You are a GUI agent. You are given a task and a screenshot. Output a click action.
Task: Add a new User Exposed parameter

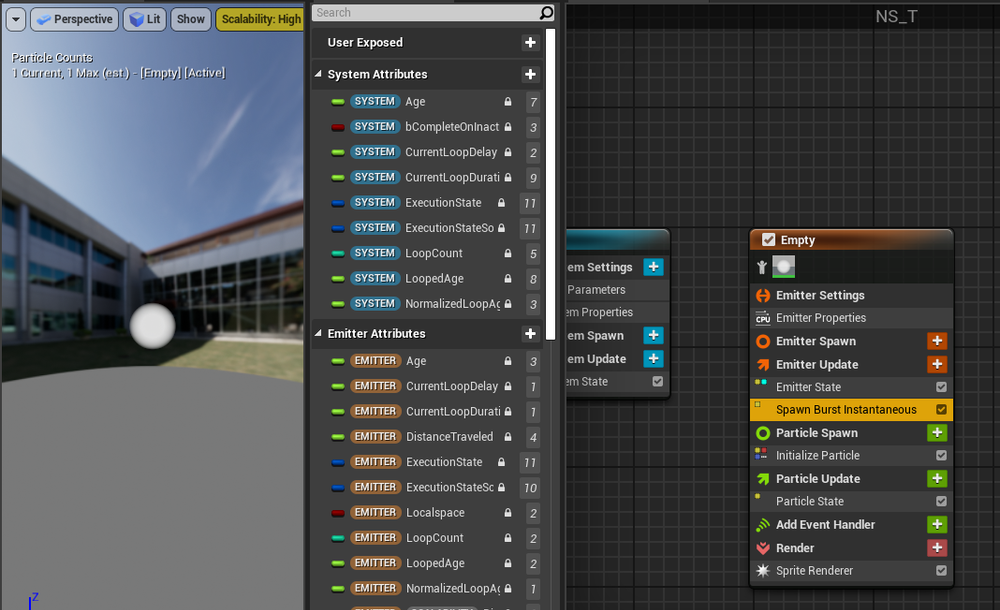[530, 43]
